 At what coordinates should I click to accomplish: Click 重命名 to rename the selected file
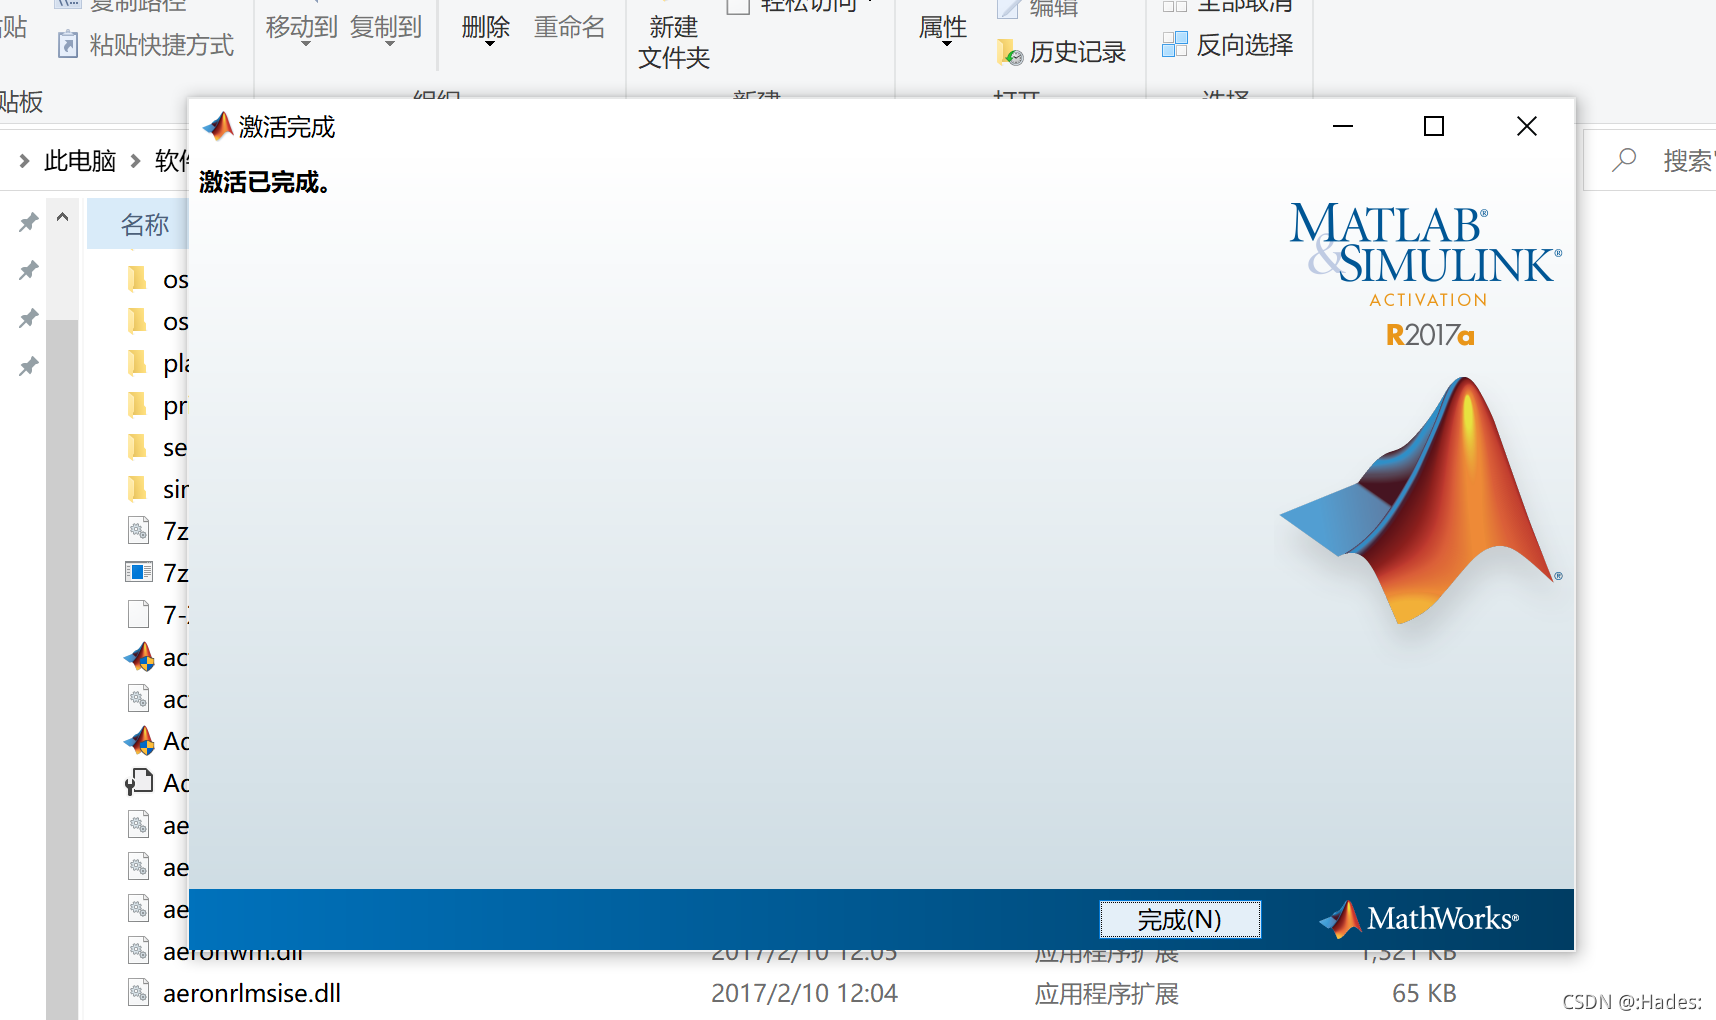click(570, 28)
